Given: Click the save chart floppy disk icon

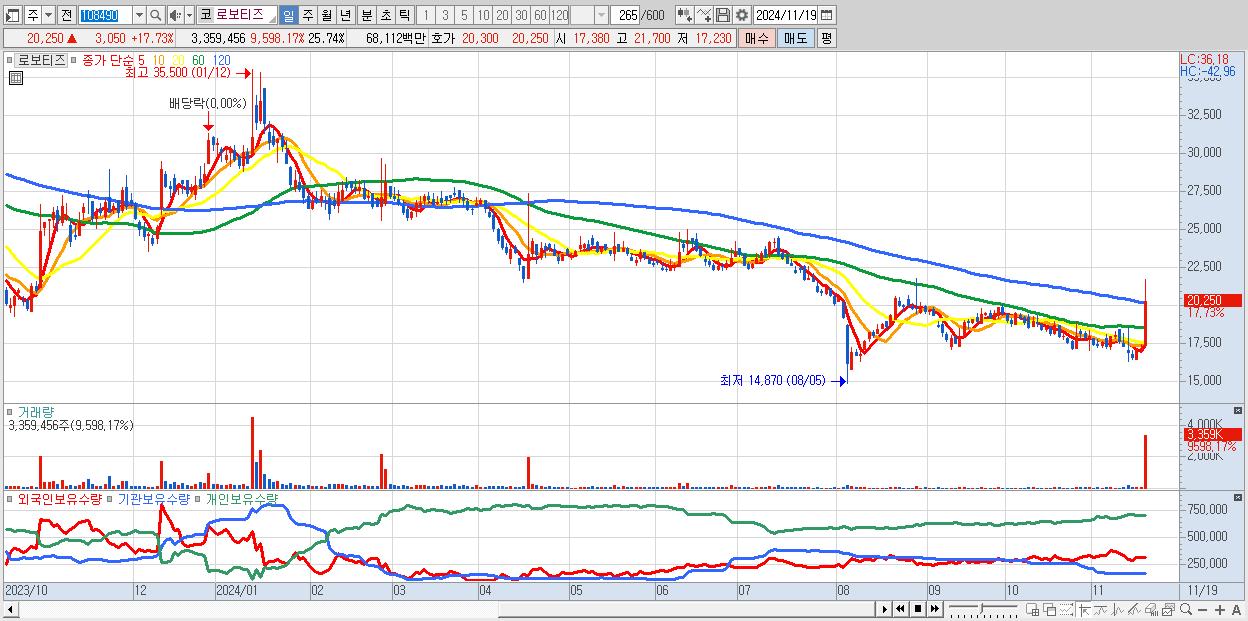Looking at the screenshot, I should click(723, 15).
